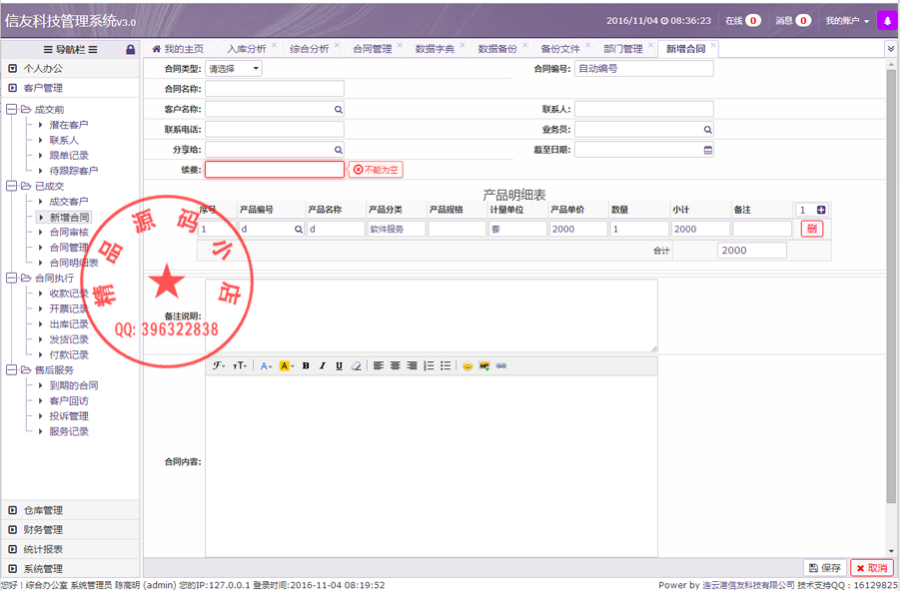Expand 系统管理 sidebar section
Image resolution: width=900 pixels, height=591 pixels.
click(x=70, y=569)
